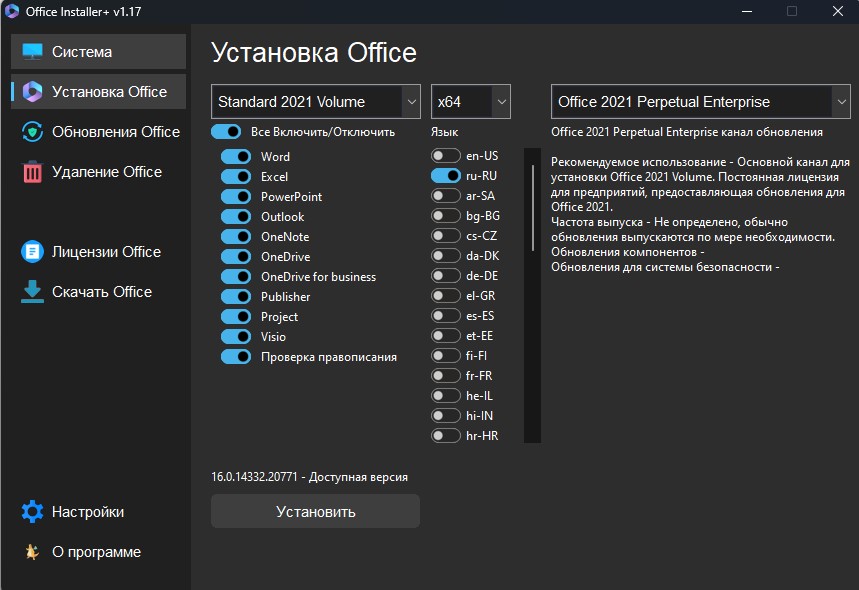Turn off the Publisher switch
Viewport: 859px width, 590px height.
point(236,296)
